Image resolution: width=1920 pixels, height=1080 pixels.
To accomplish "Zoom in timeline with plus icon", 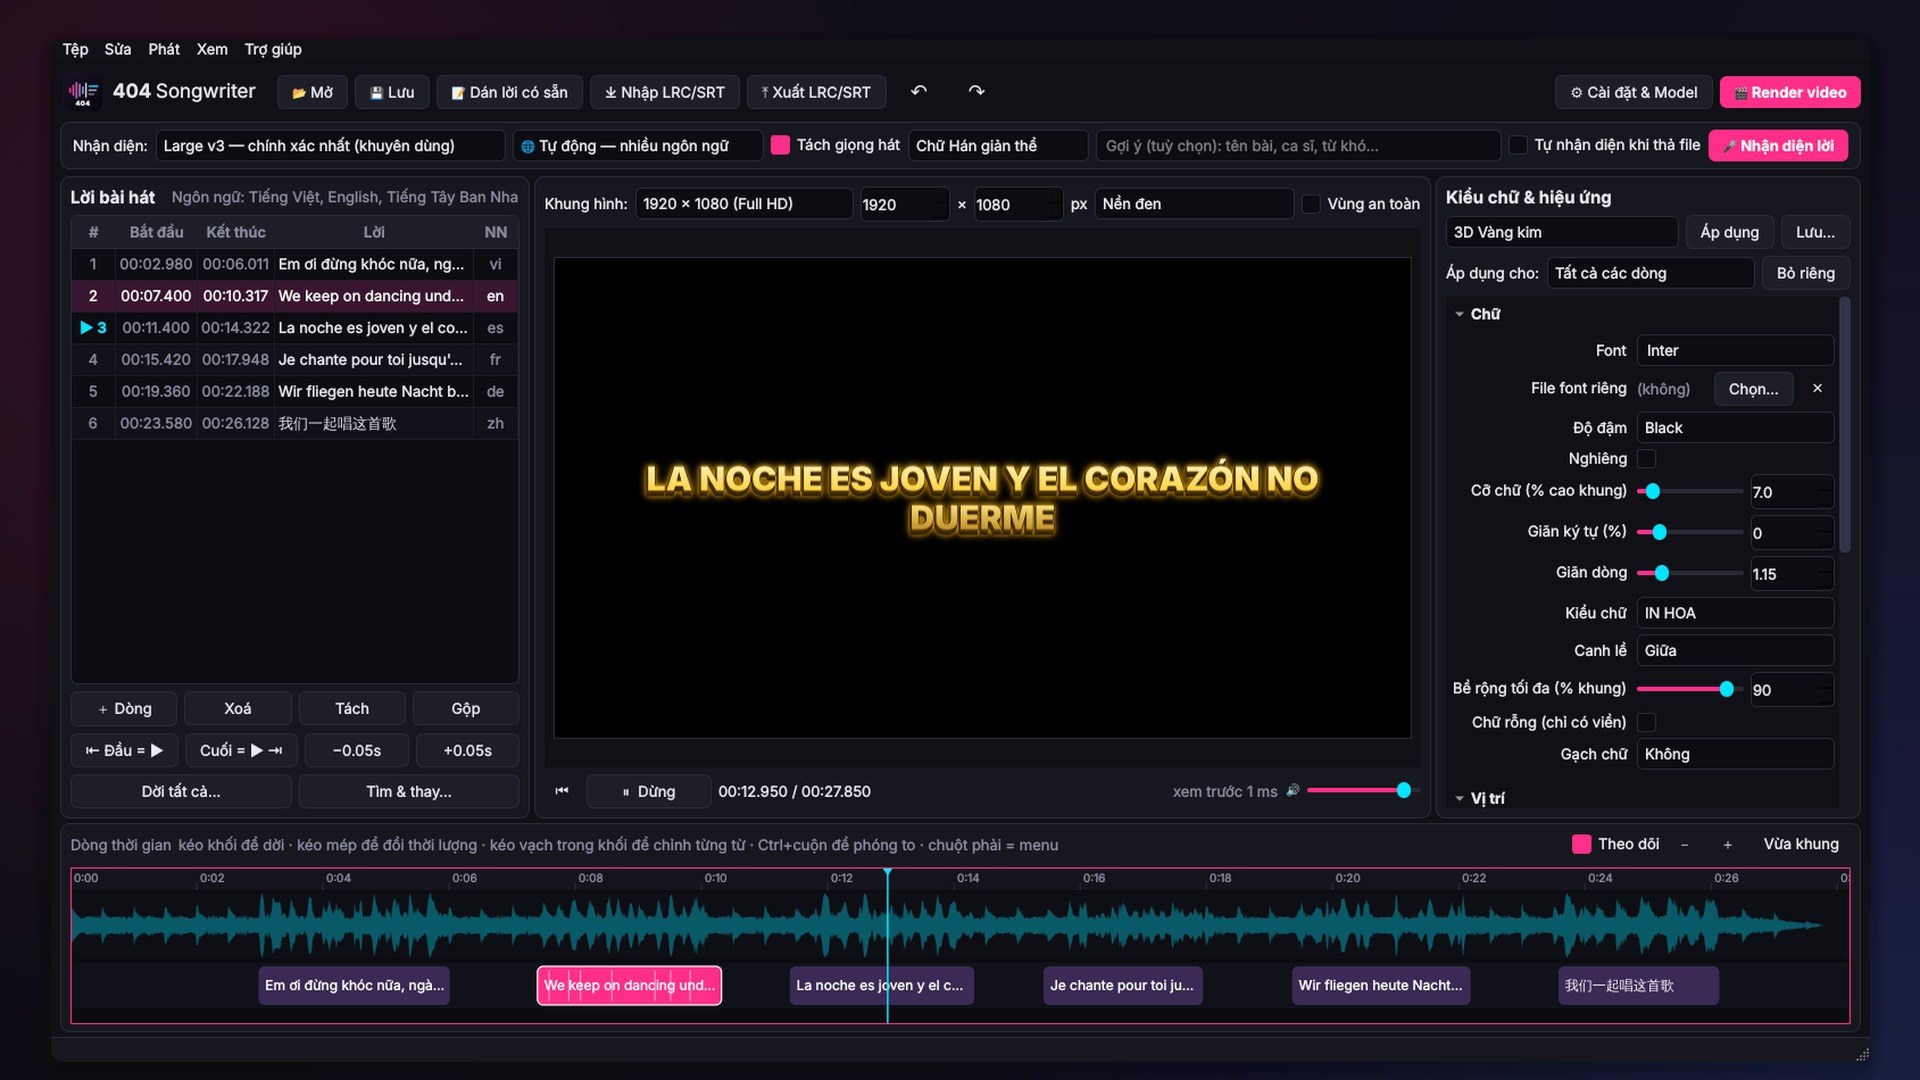I will [1727, 845].
